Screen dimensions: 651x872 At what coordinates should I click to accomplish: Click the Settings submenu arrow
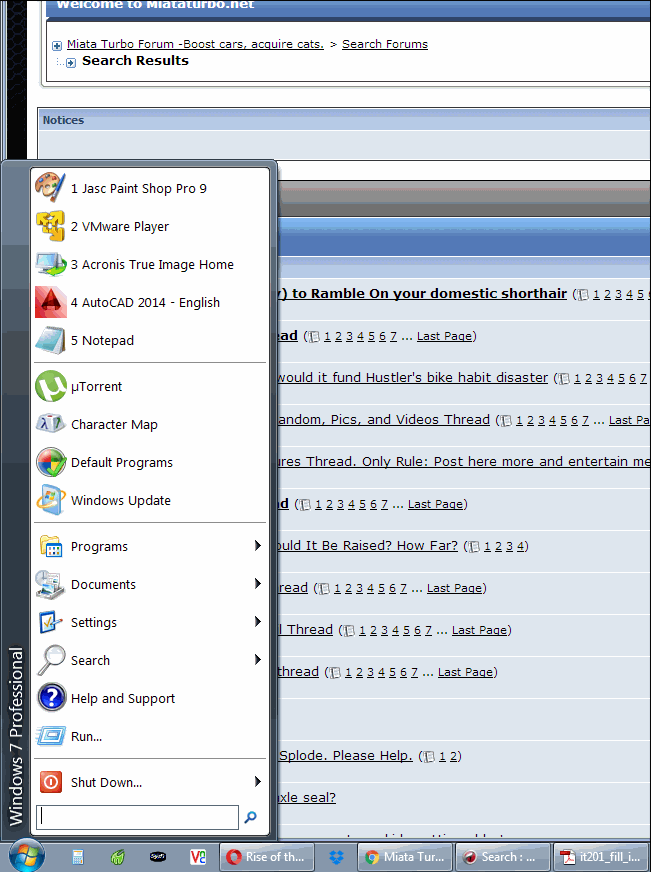tap(257, 621)
